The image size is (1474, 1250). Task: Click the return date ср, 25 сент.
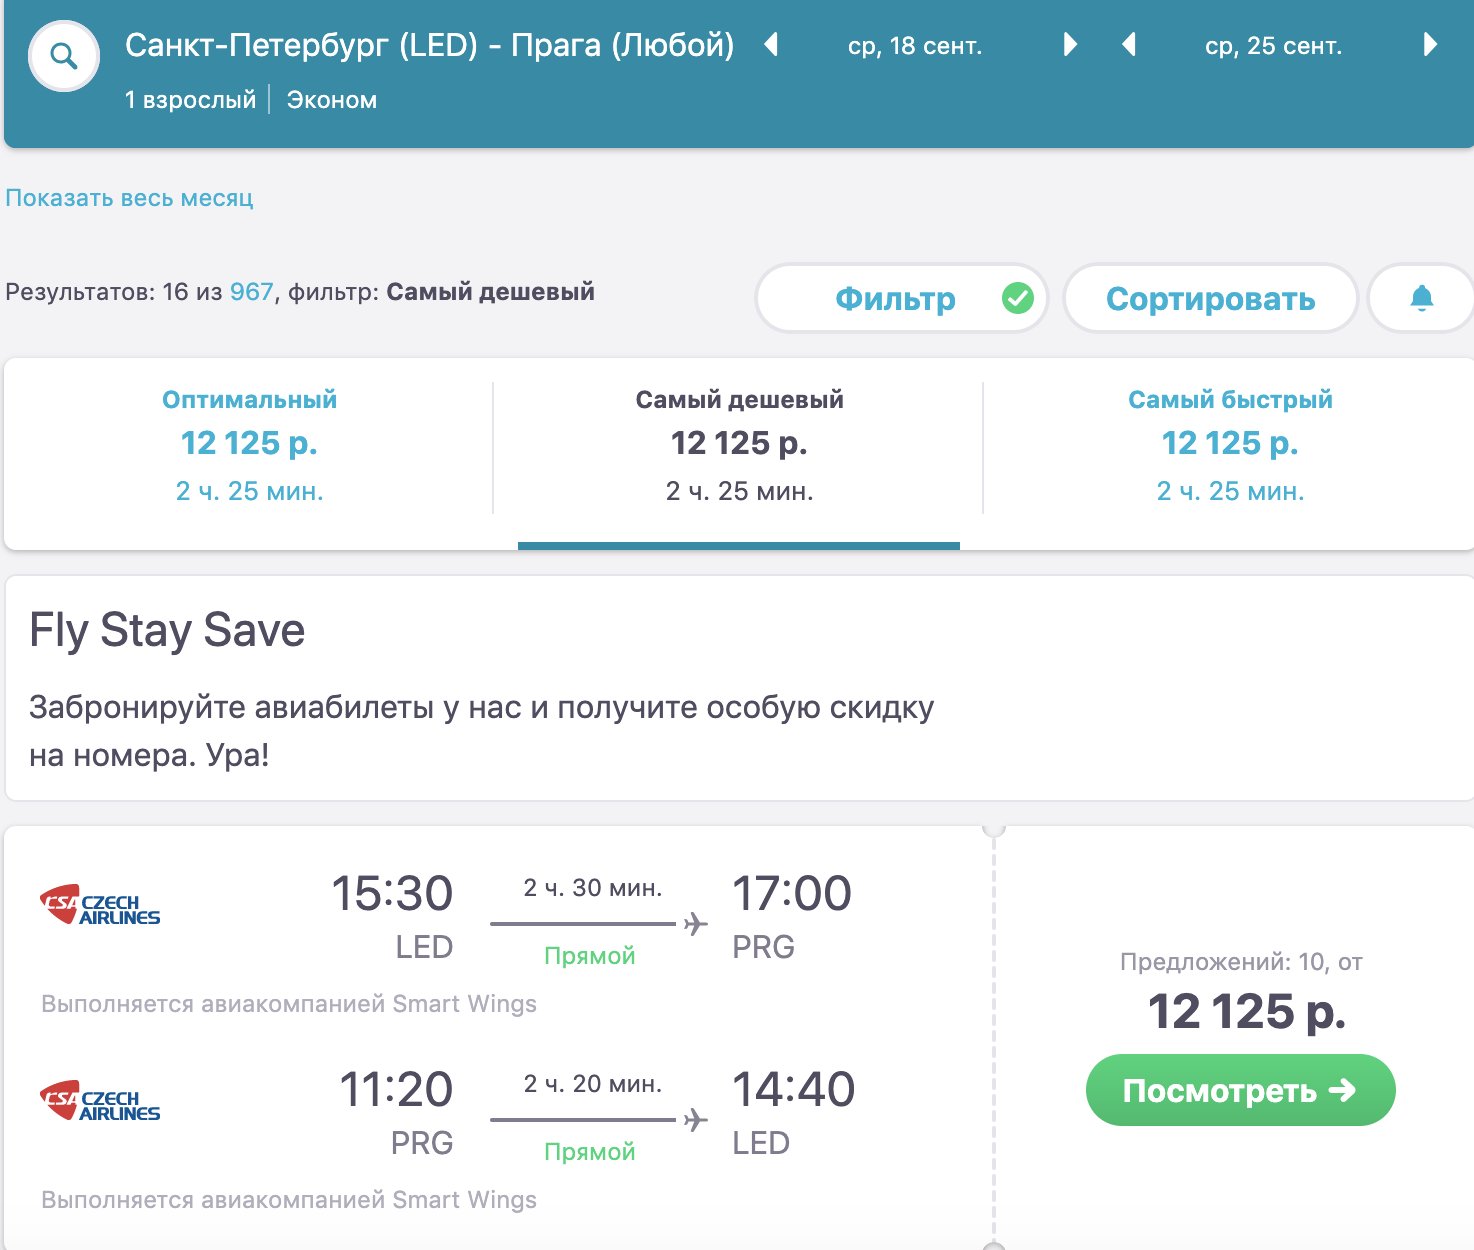[1273, 46]
